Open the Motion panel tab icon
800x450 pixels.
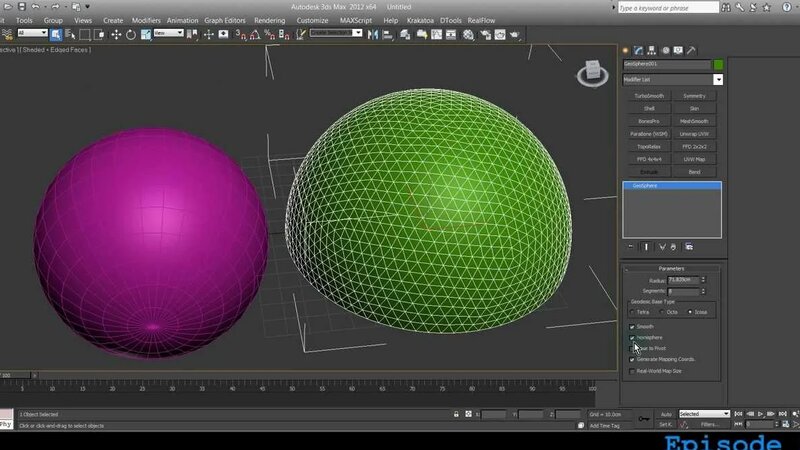click(665, 50)
